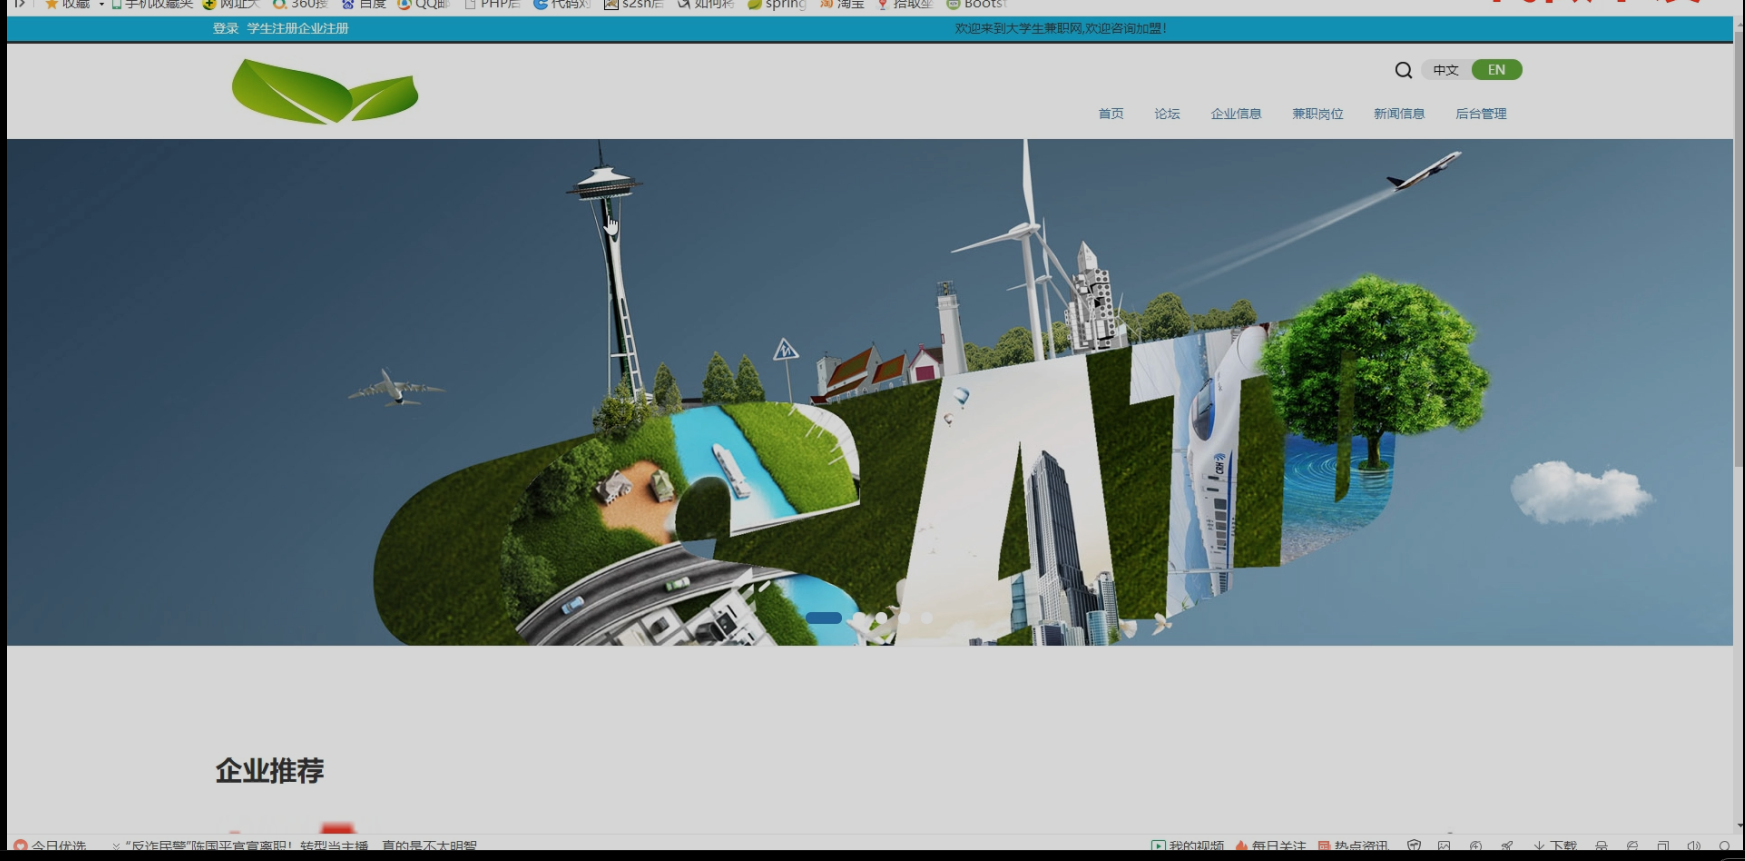Open the 下载 downloads button
This screenshot has width=1745, height=861.
tap(1555, 846)
